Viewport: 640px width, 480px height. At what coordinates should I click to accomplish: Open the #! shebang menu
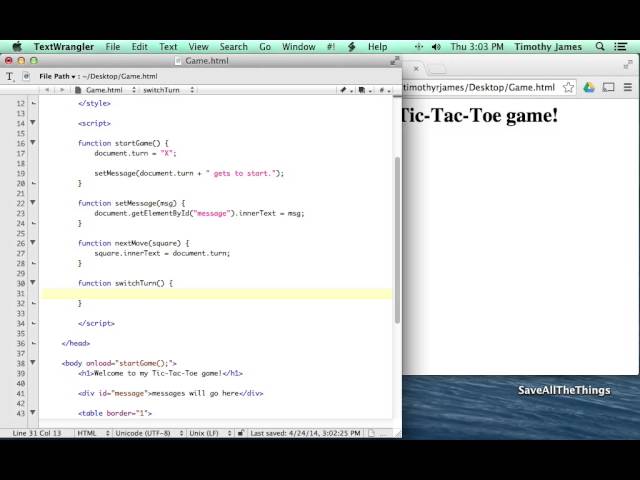point(331,47)
